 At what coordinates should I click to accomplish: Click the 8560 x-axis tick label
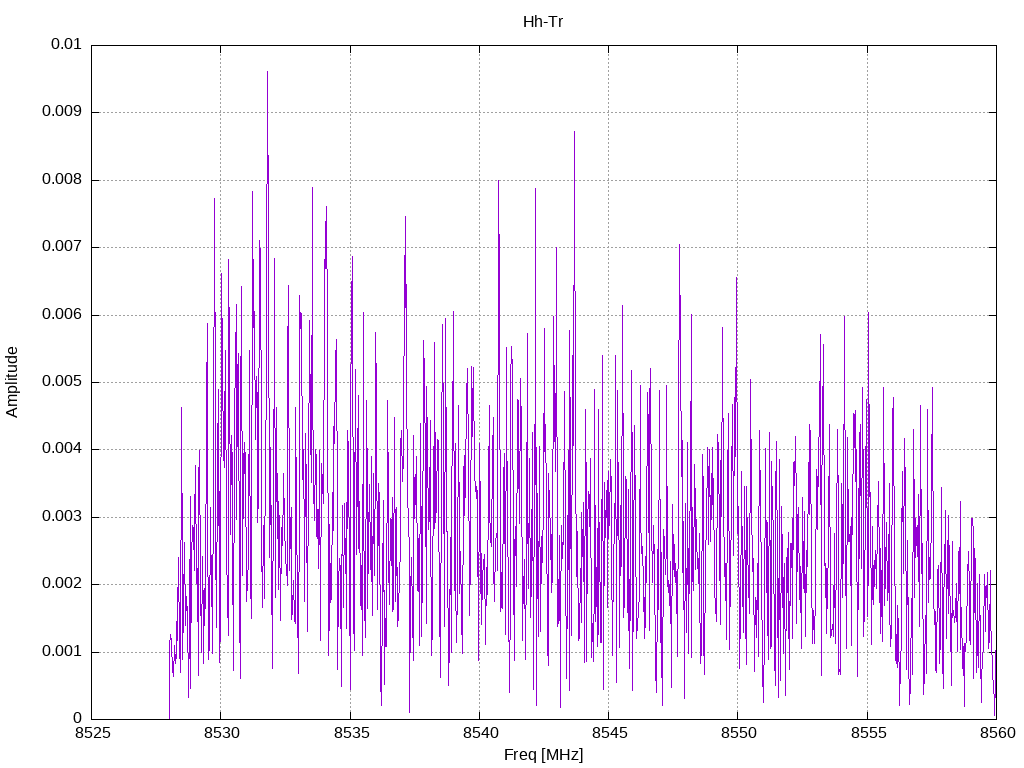[x=997, y=733]
